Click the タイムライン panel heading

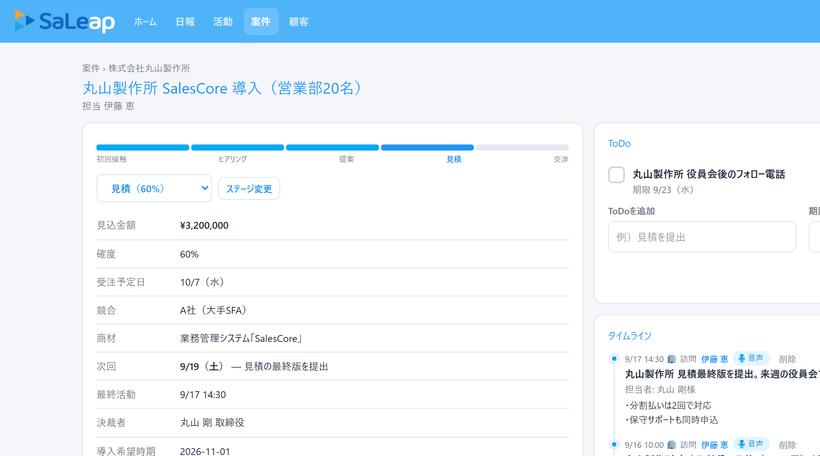[x=630, y=336]
